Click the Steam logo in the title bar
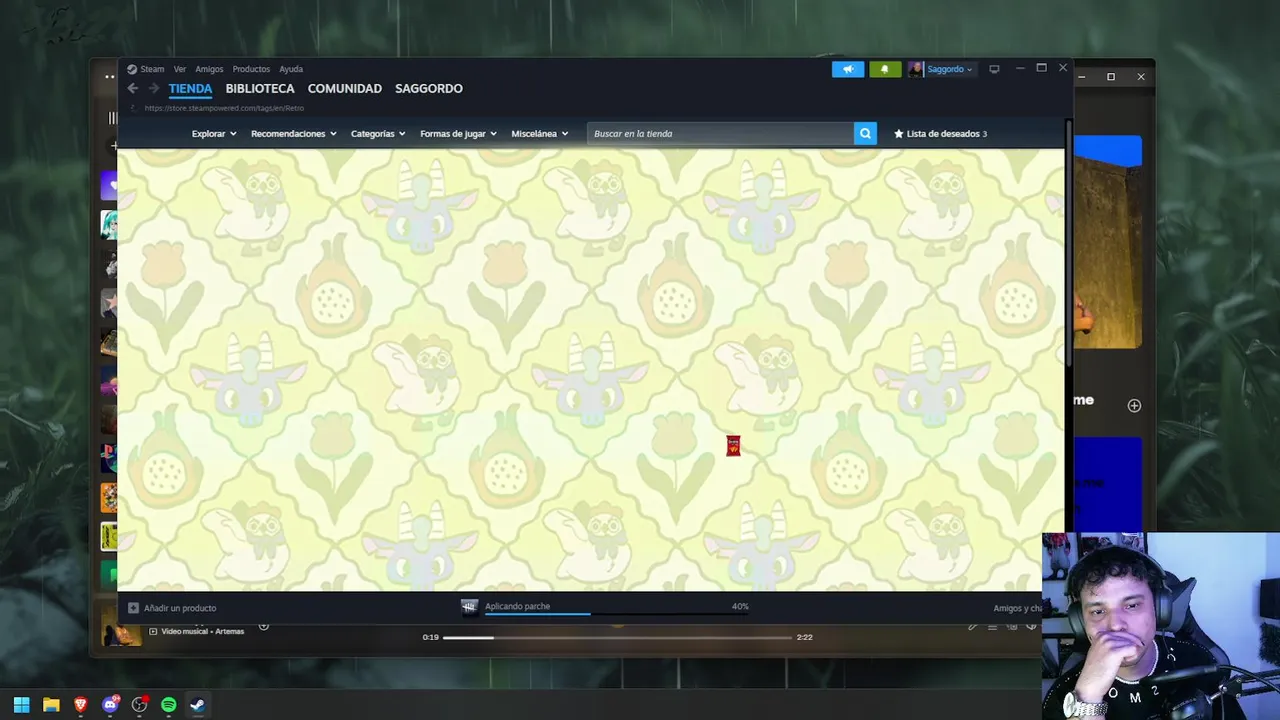 click(132, 69)
